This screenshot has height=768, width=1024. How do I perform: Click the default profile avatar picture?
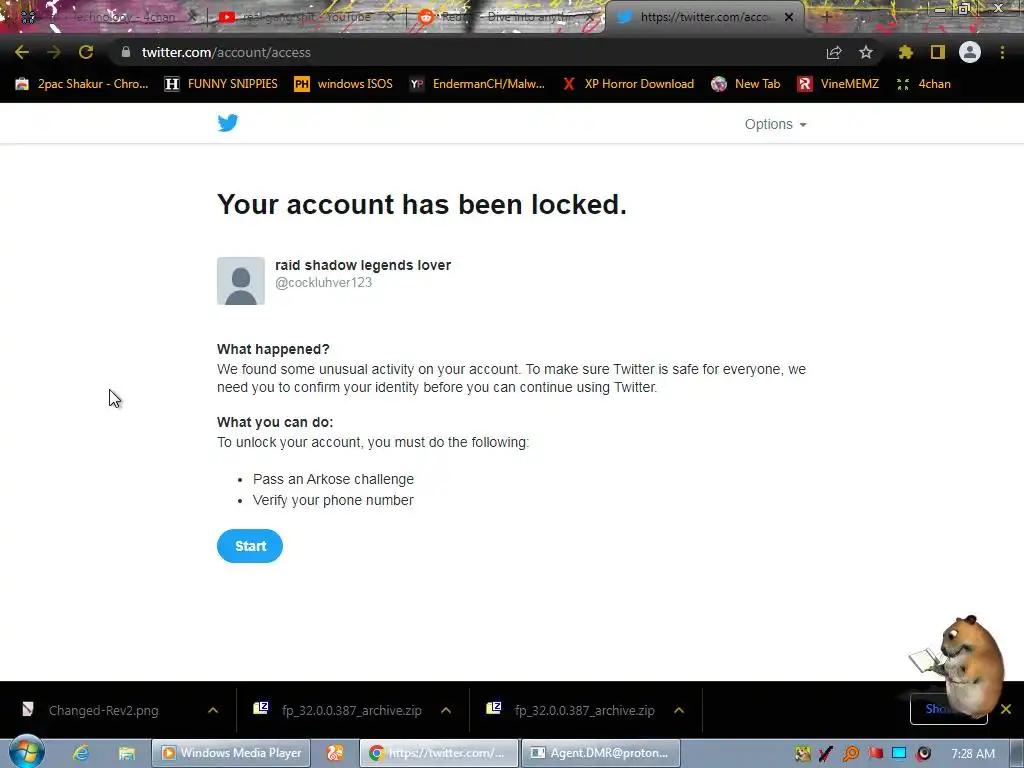[x=241, y=281]
